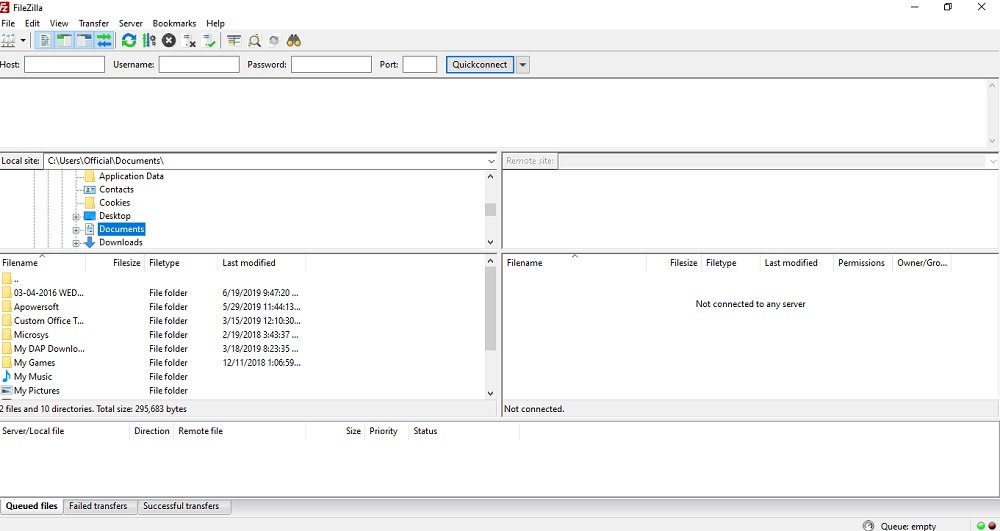Sort local files by Filesize column

point(115,263)
